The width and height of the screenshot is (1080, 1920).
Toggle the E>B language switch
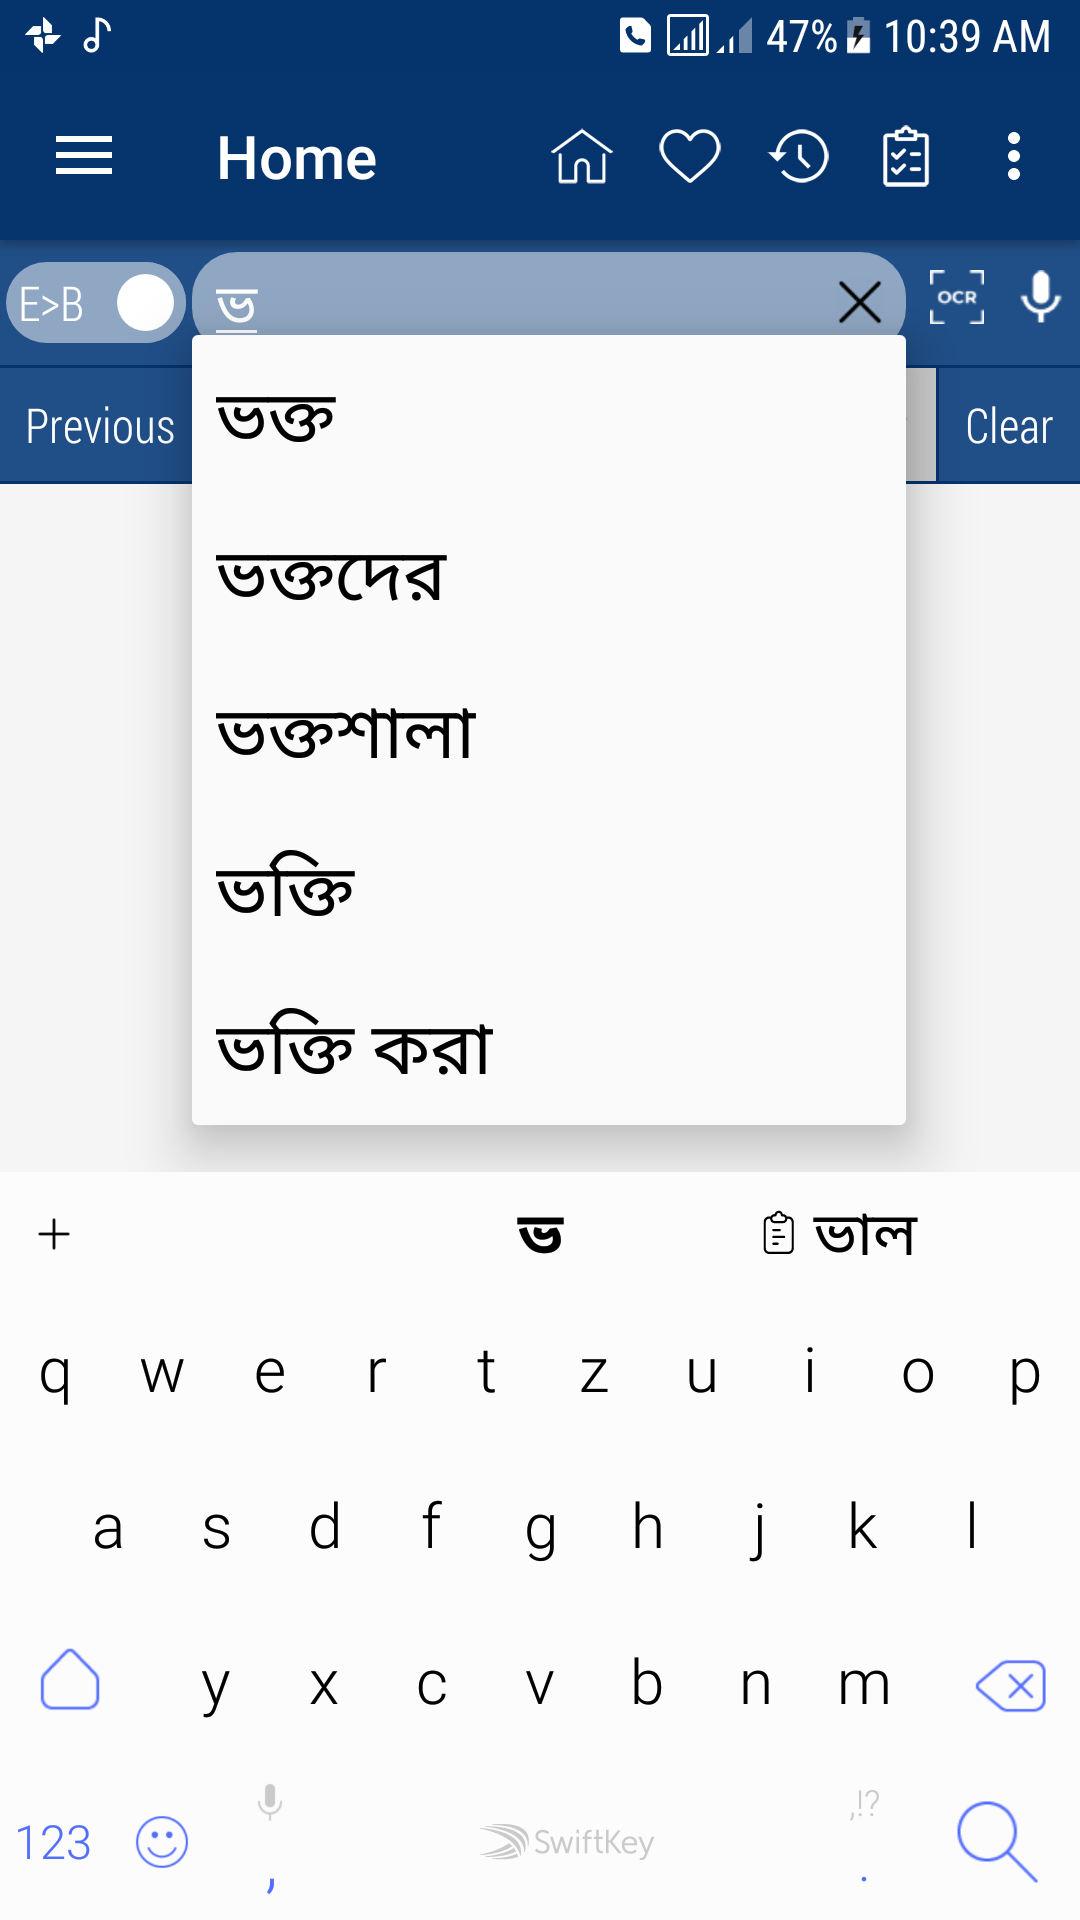[x=96, y=303]
